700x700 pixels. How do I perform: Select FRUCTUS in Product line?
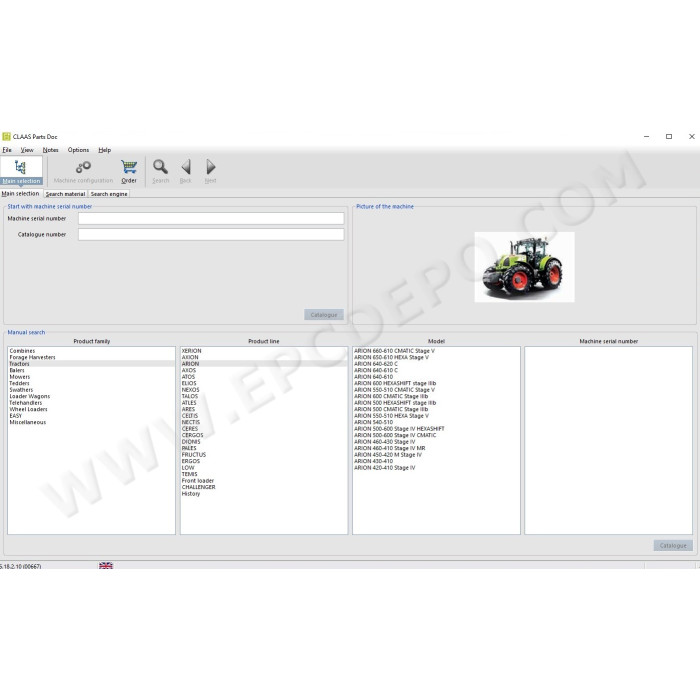[264, 454]
